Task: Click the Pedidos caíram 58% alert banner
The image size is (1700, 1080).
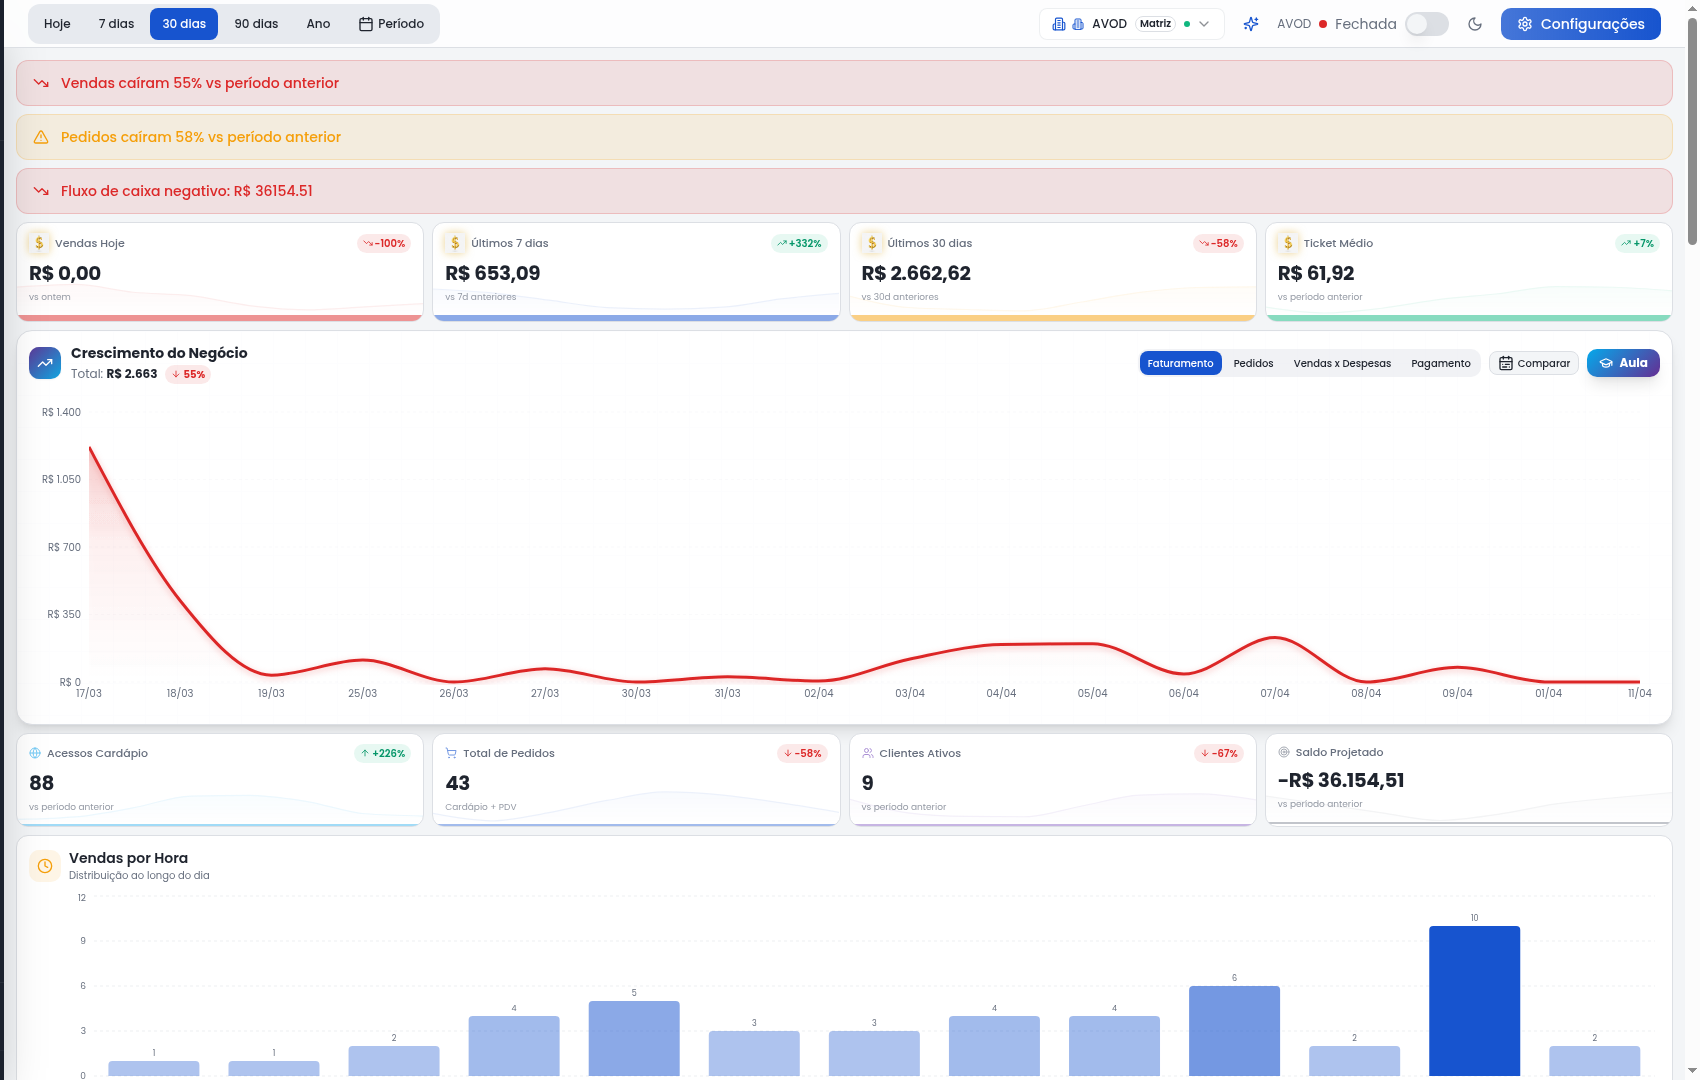Action: 844,137
